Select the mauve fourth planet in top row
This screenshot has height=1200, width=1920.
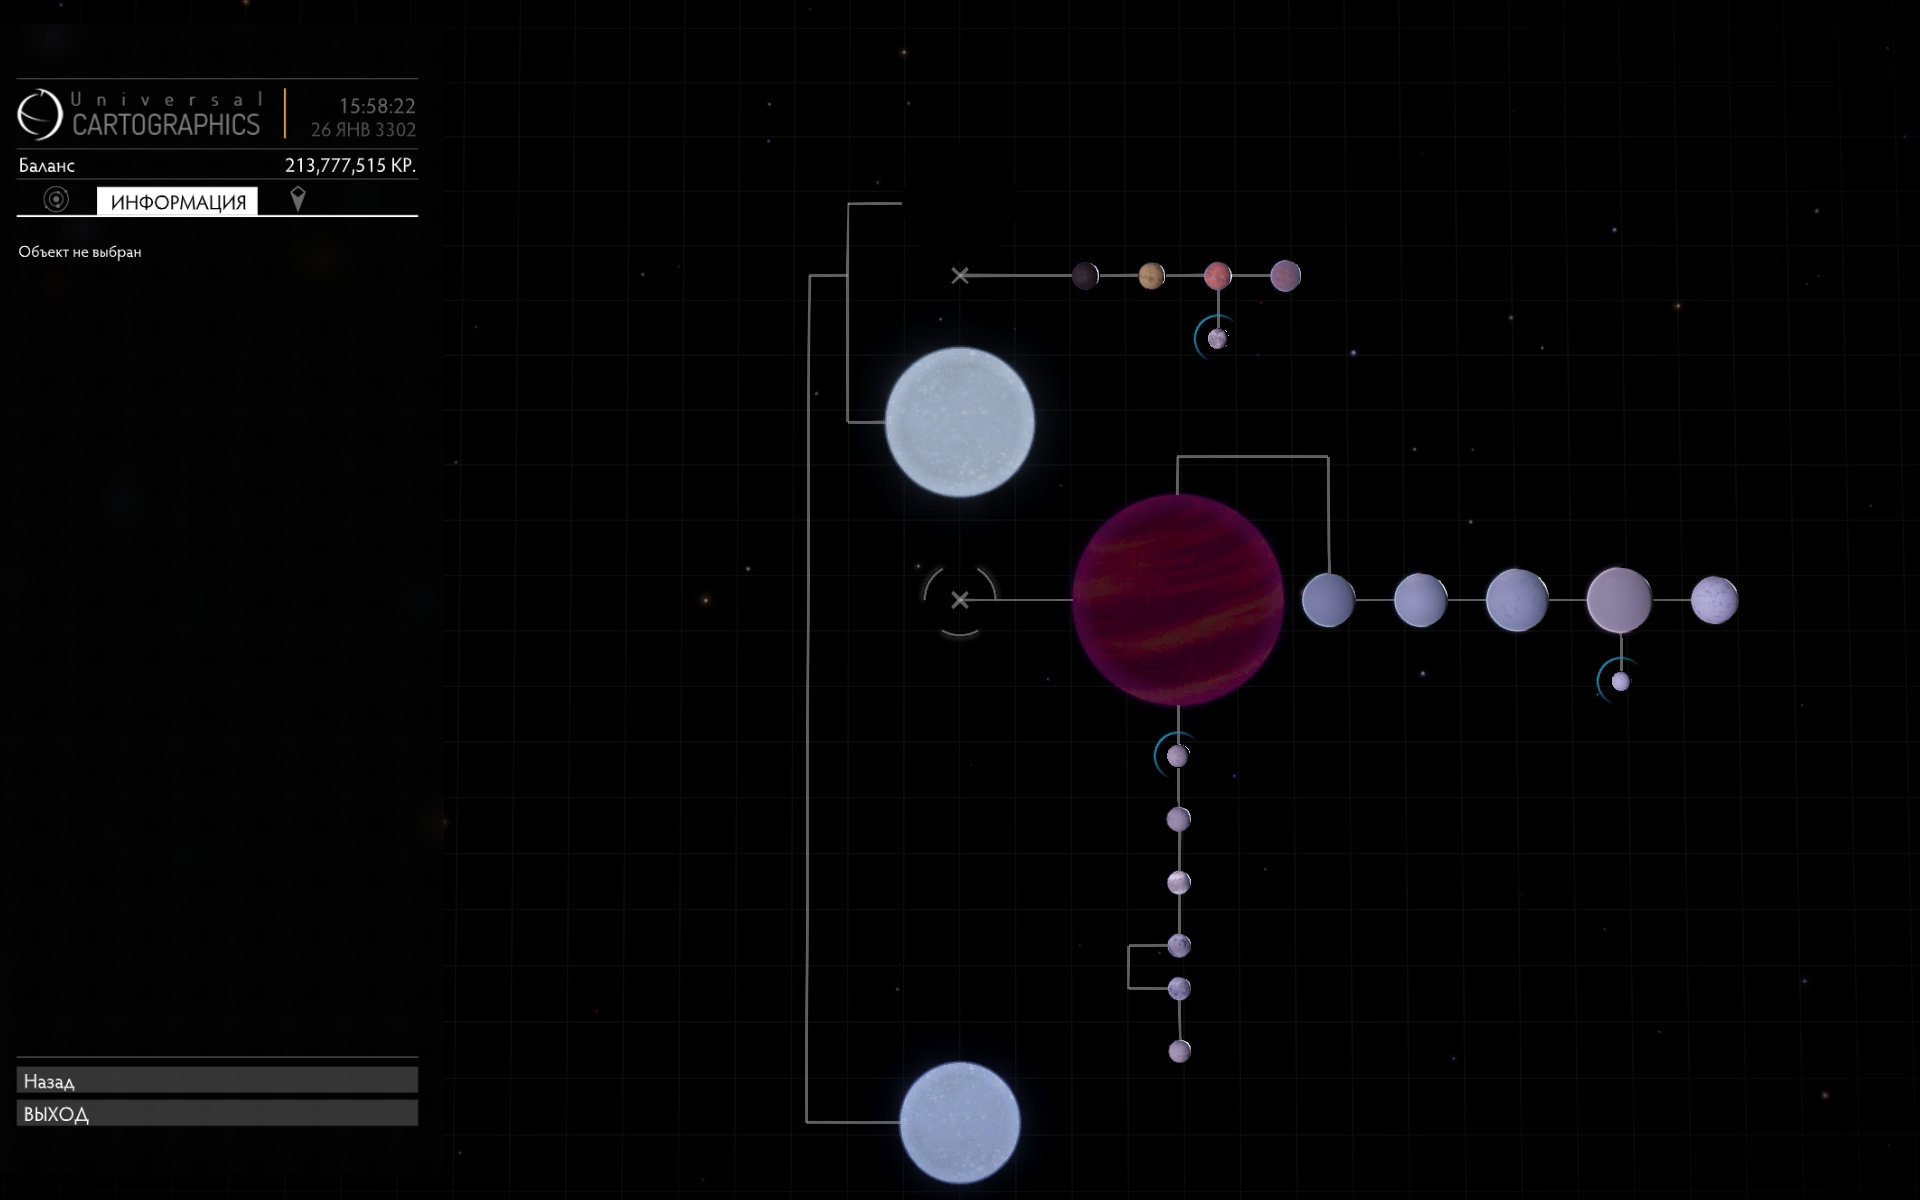click(x=1285, y=275)
